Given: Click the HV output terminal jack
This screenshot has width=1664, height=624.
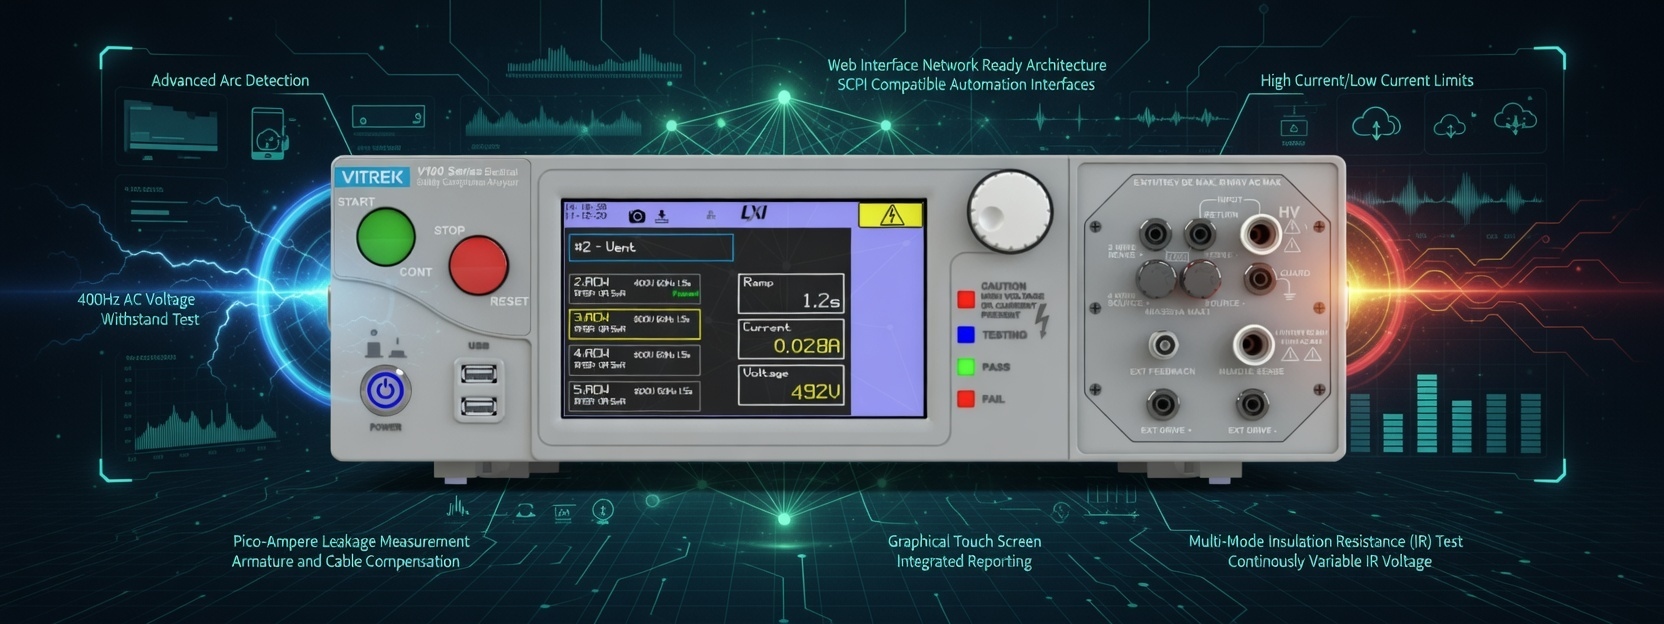Looking at the screenshot, I should pyautogui.click(x=1259, y=235).
